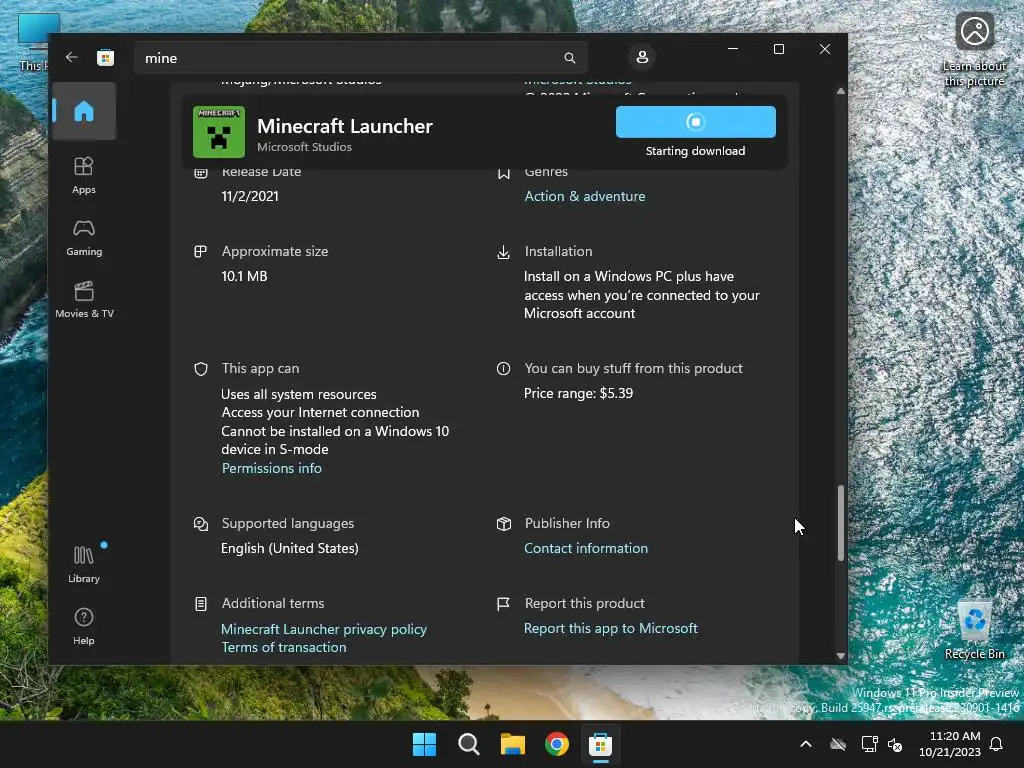This screenshot has width=1024, height=768.
Task: Open the taskbar clock showing 11:20 AM
Action: pyautogui.click(x=950, y=744)
